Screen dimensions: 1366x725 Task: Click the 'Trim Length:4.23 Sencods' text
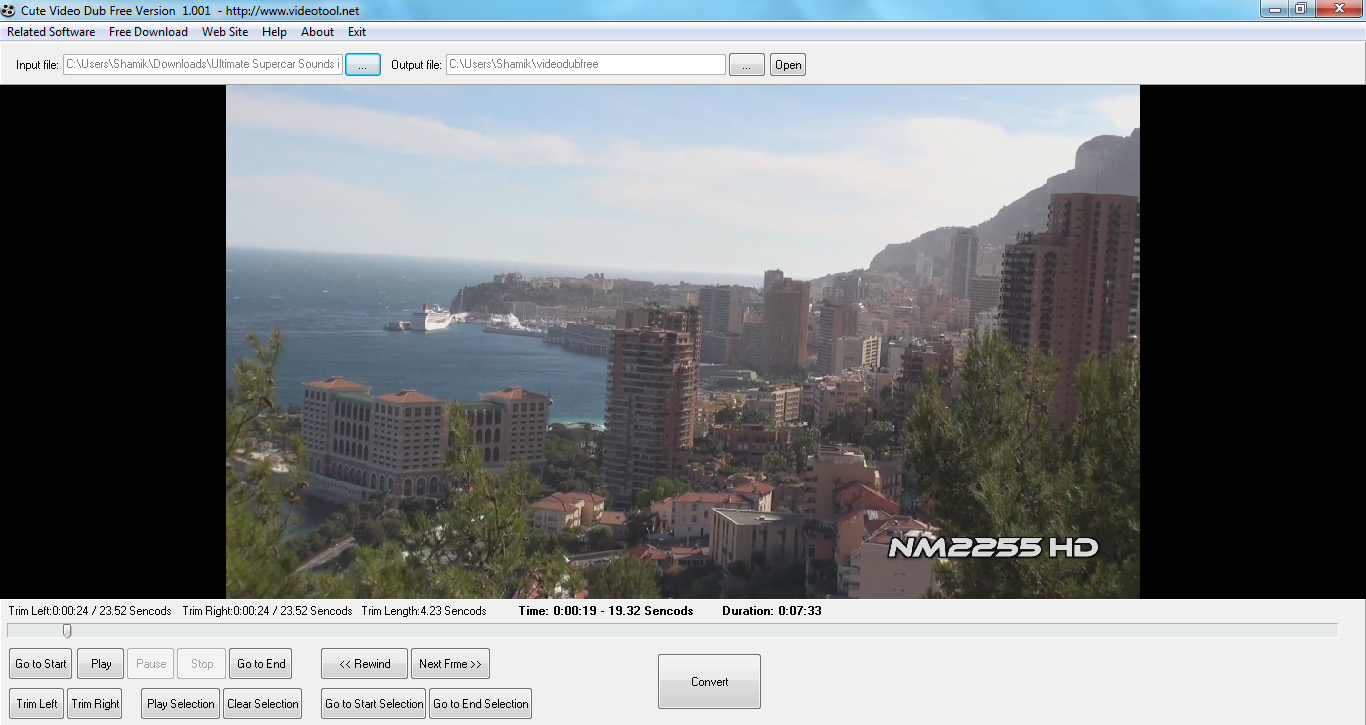point(424,611)
